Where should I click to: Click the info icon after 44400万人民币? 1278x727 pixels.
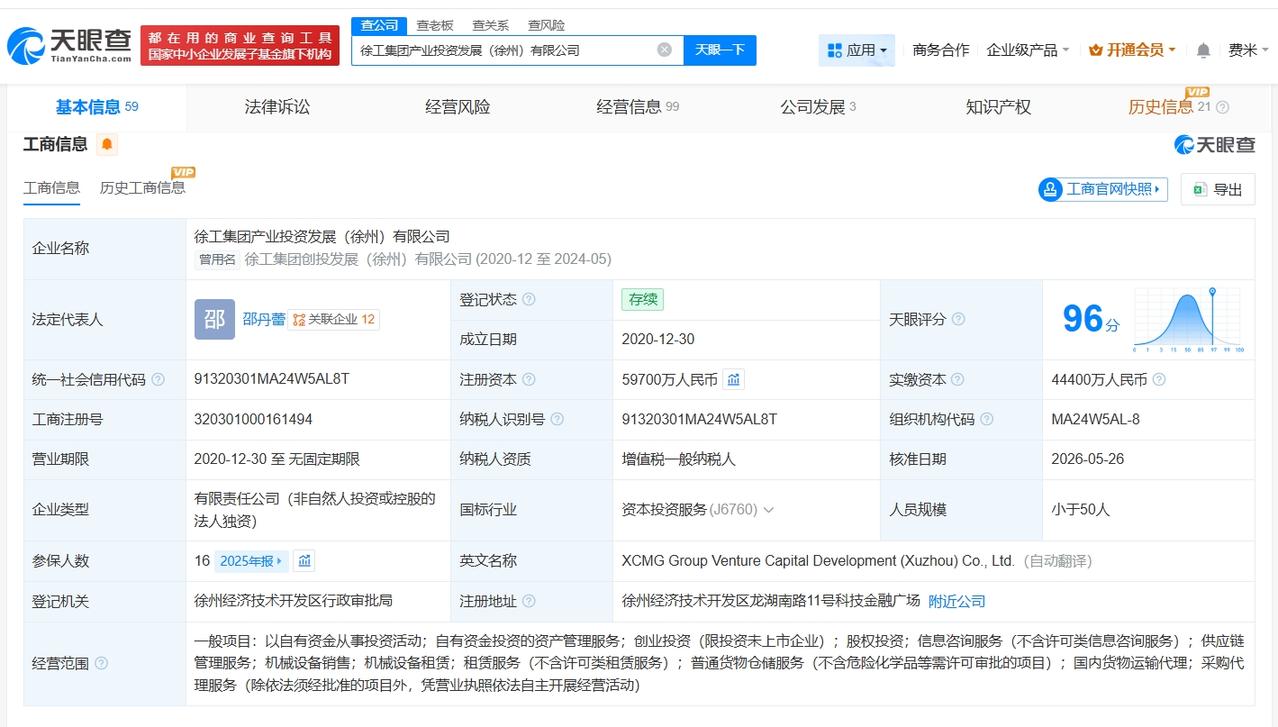(x=1158, y=380)
